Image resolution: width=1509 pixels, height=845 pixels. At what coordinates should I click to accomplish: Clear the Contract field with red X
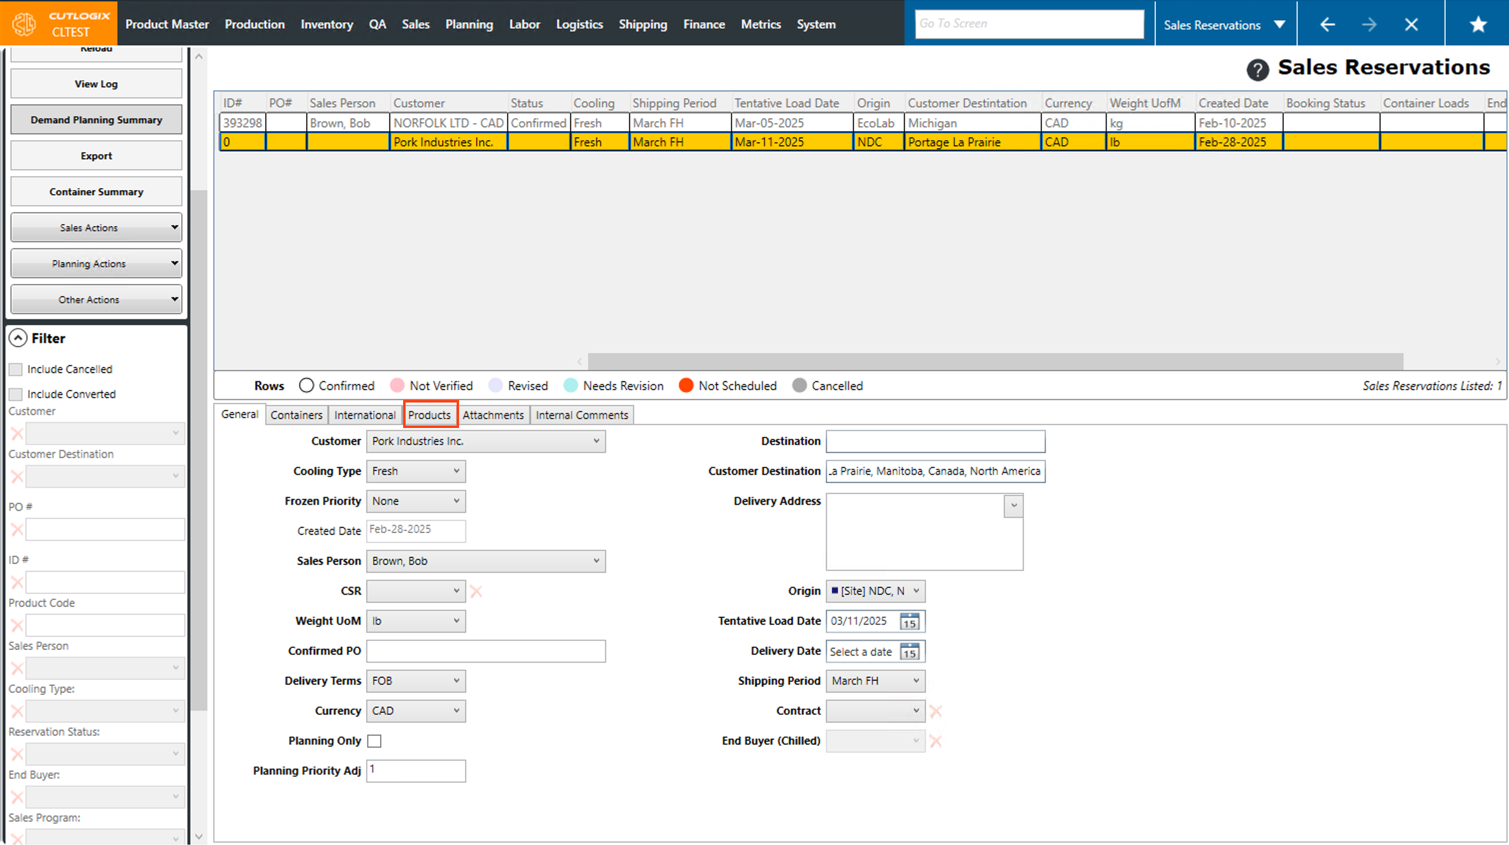[935, 711]
